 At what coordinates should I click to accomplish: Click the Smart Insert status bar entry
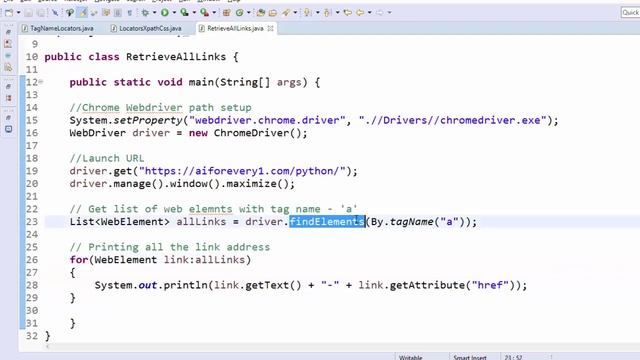(x=470, y=358)
